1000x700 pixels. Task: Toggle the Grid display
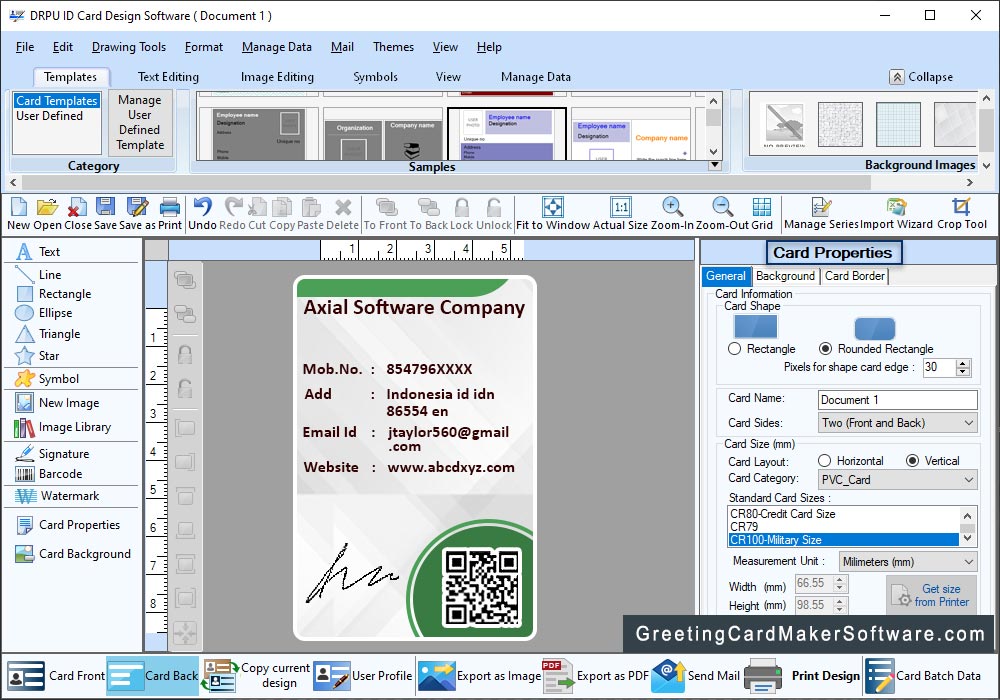(x=761, y=214)
